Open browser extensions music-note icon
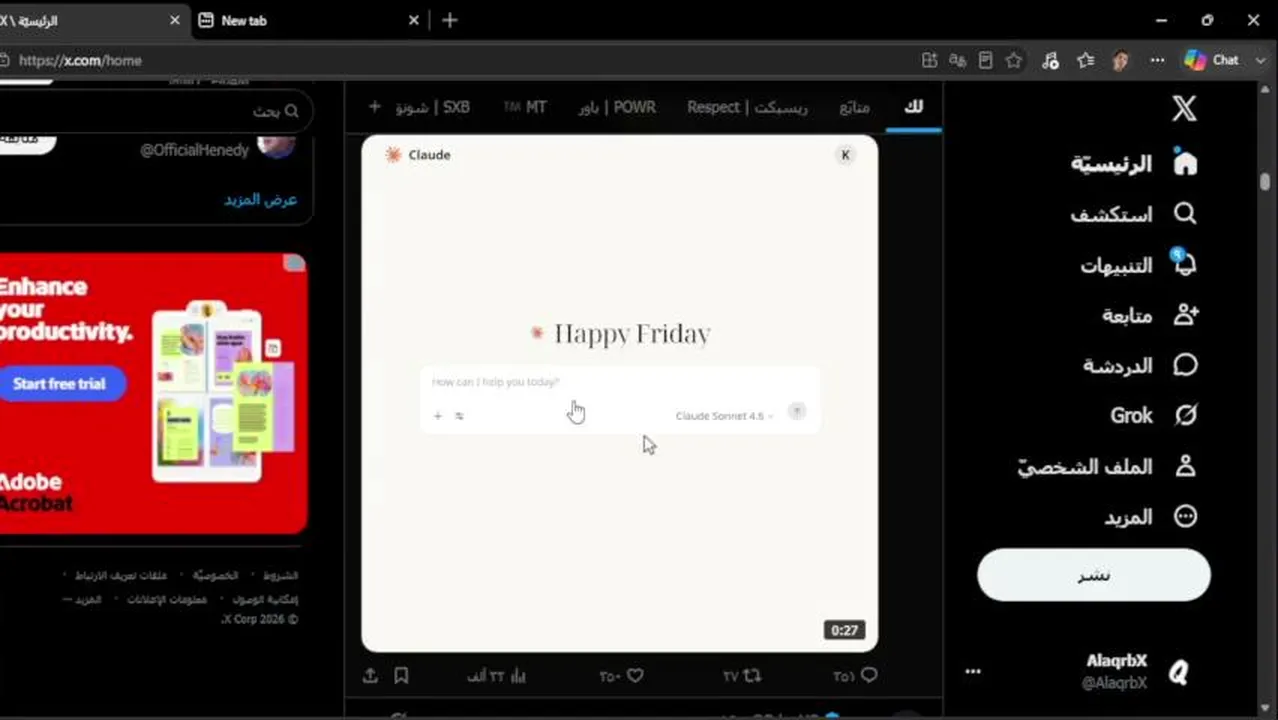 1050,60
